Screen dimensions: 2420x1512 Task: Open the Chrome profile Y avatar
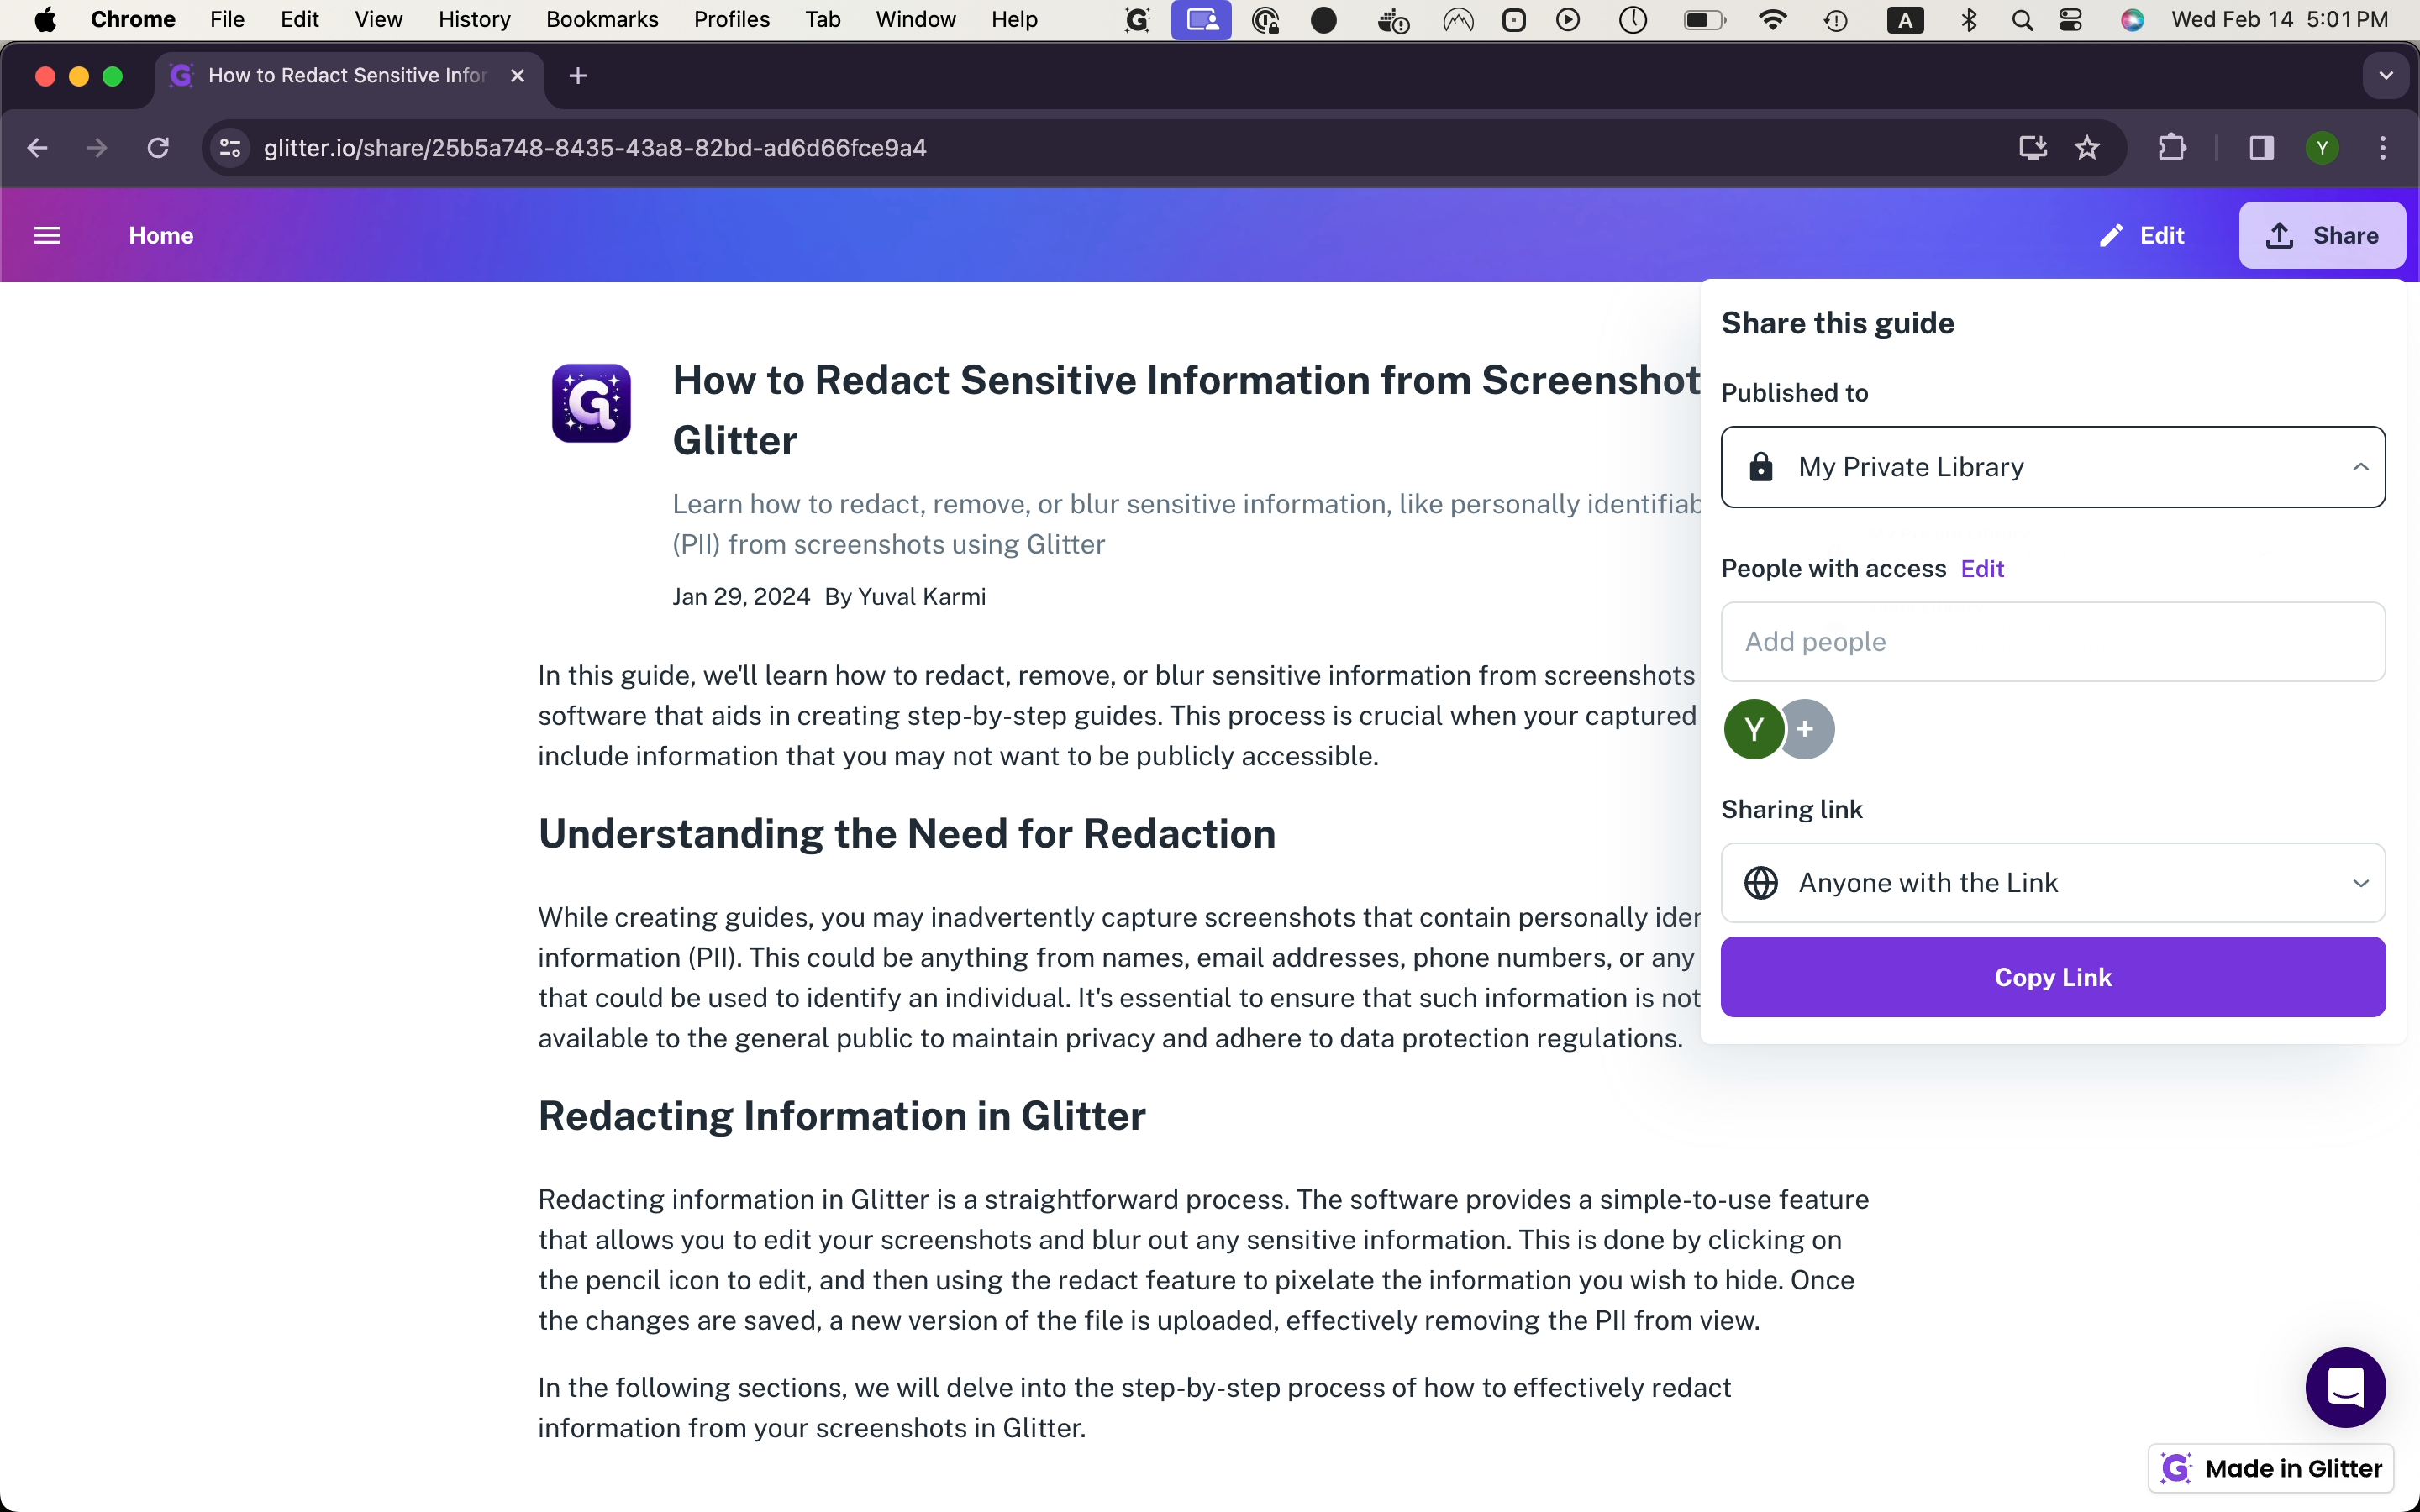[x=2322, y=148]
